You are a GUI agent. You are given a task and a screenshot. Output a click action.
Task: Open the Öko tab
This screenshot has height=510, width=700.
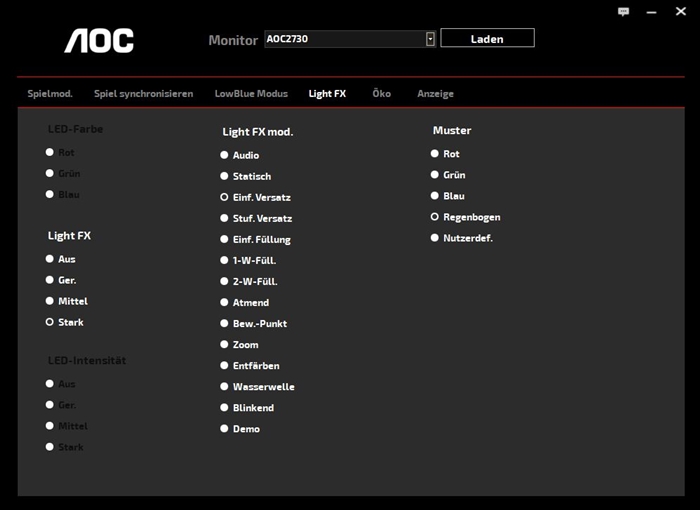pos(381,93)
